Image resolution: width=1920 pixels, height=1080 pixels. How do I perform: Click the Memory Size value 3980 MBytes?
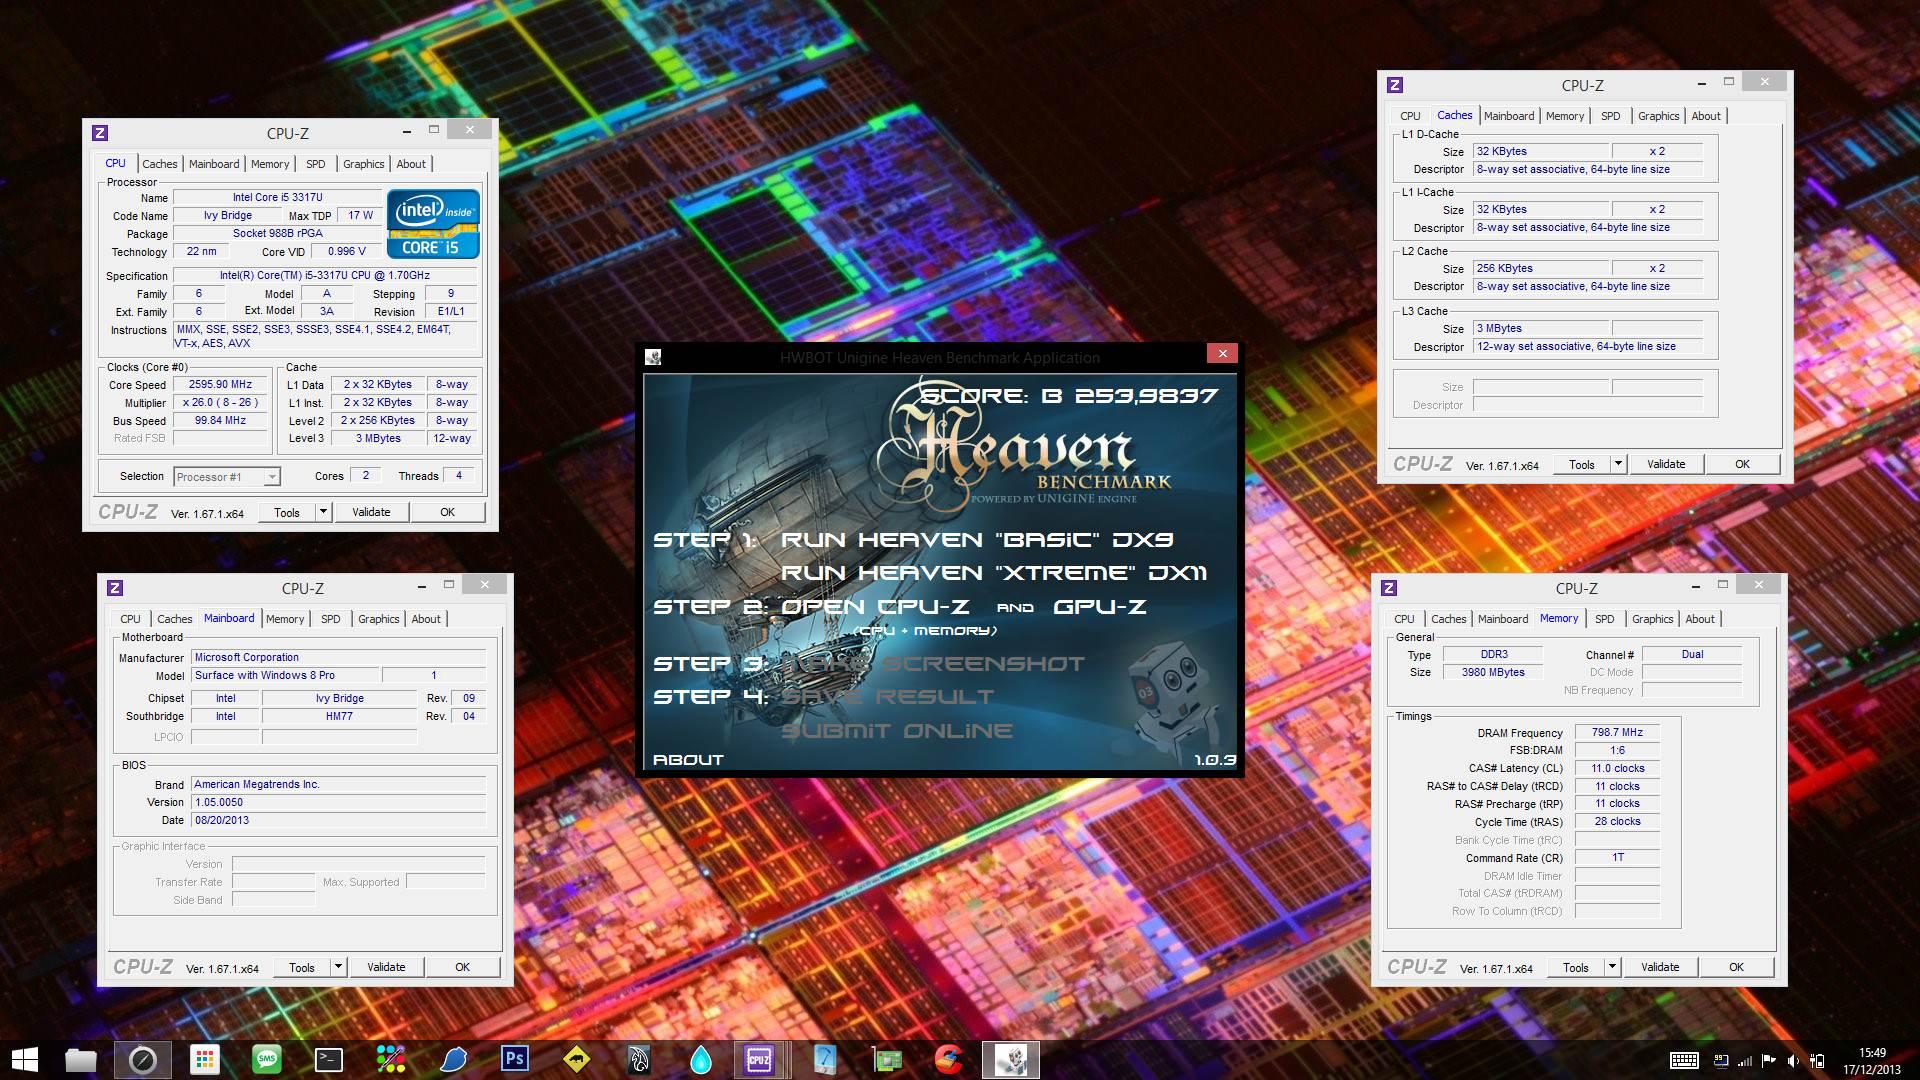pos(1494,673)
